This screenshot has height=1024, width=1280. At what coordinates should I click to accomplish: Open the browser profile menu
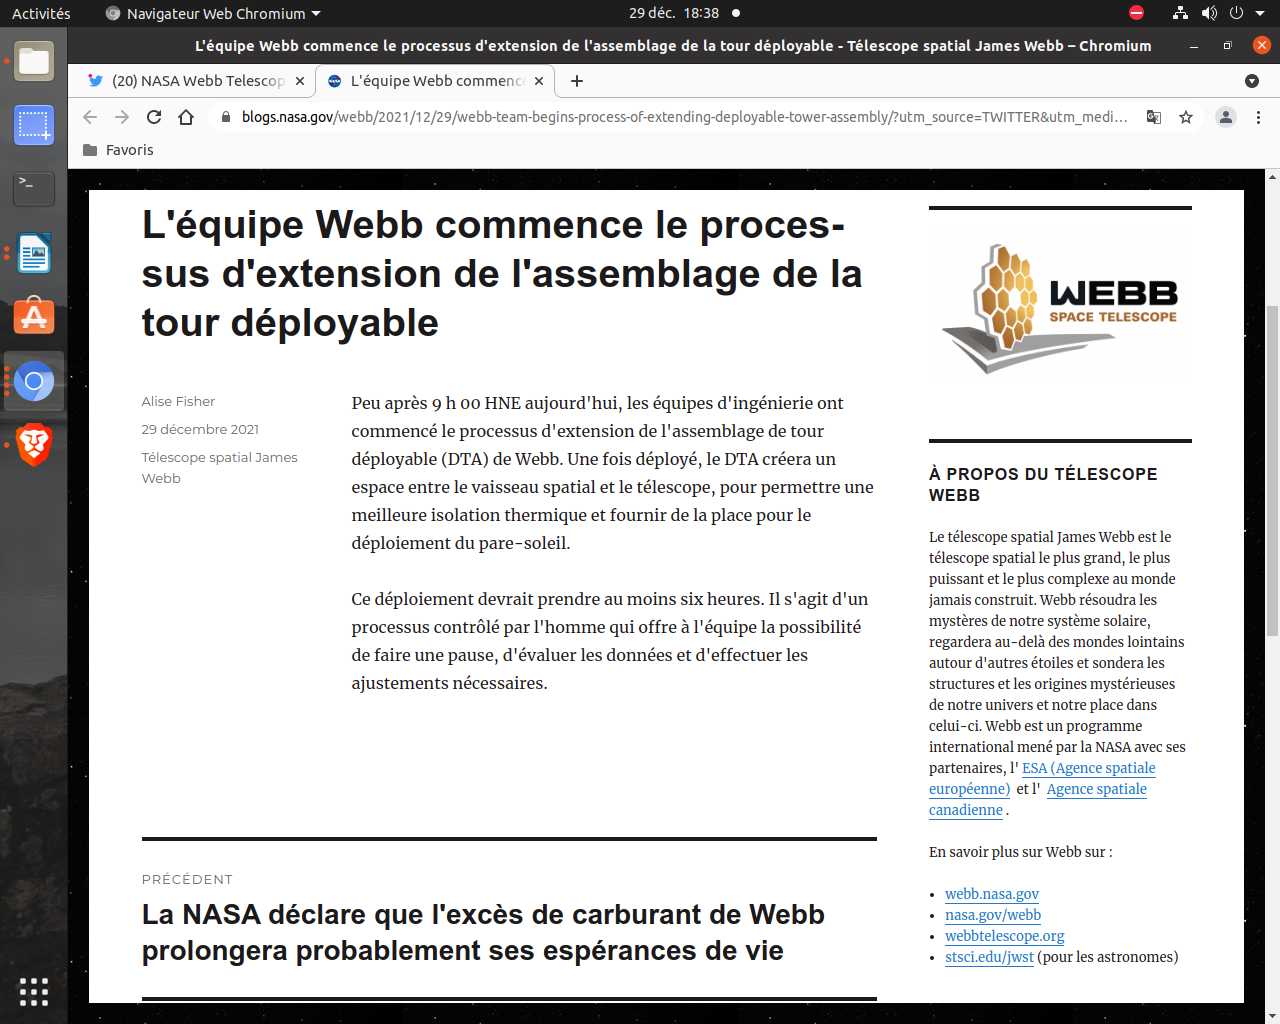1226,117
